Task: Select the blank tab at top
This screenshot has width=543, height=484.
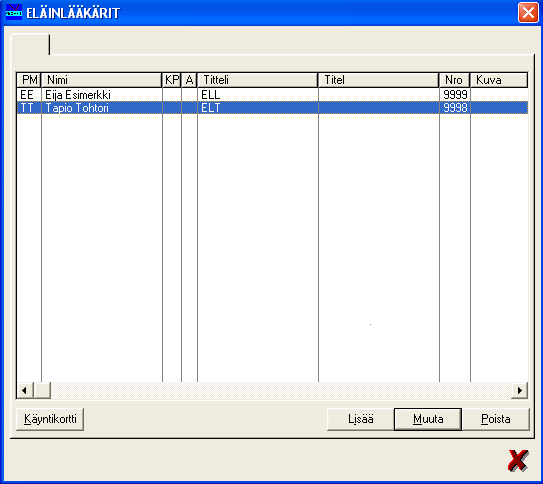Action: [x=30, y=44]
